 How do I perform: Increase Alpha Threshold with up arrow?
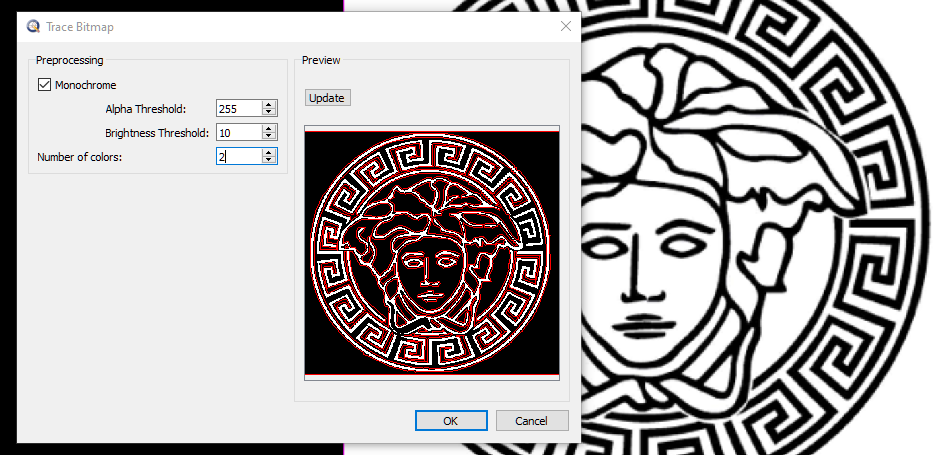tap(269, 104)
